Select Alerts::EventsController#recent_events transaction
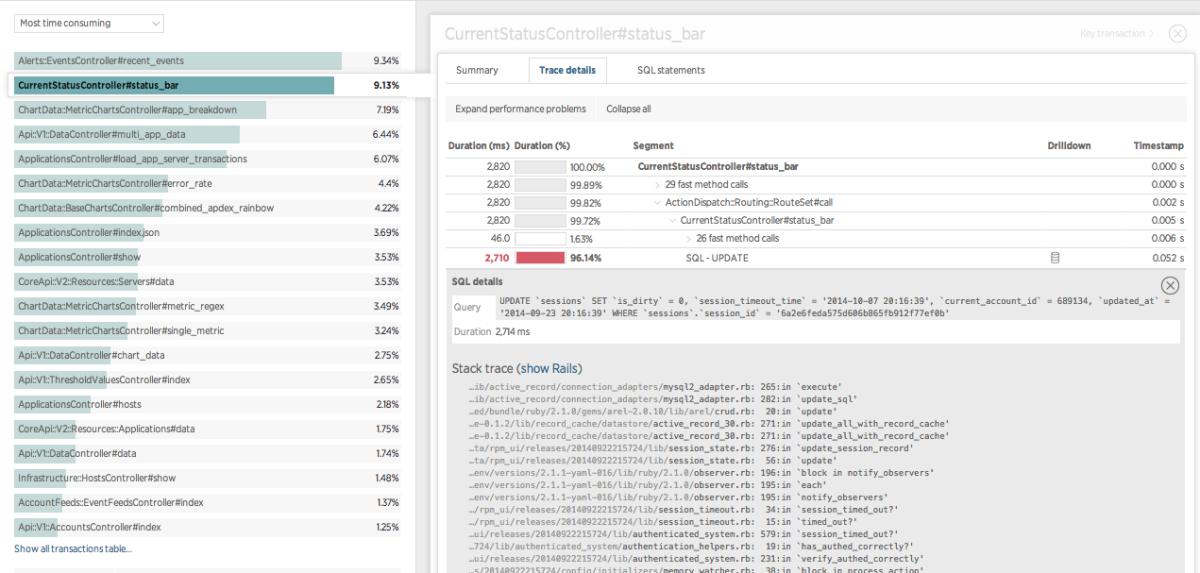This screenshot has height=573, width=1200. point(101,61)
